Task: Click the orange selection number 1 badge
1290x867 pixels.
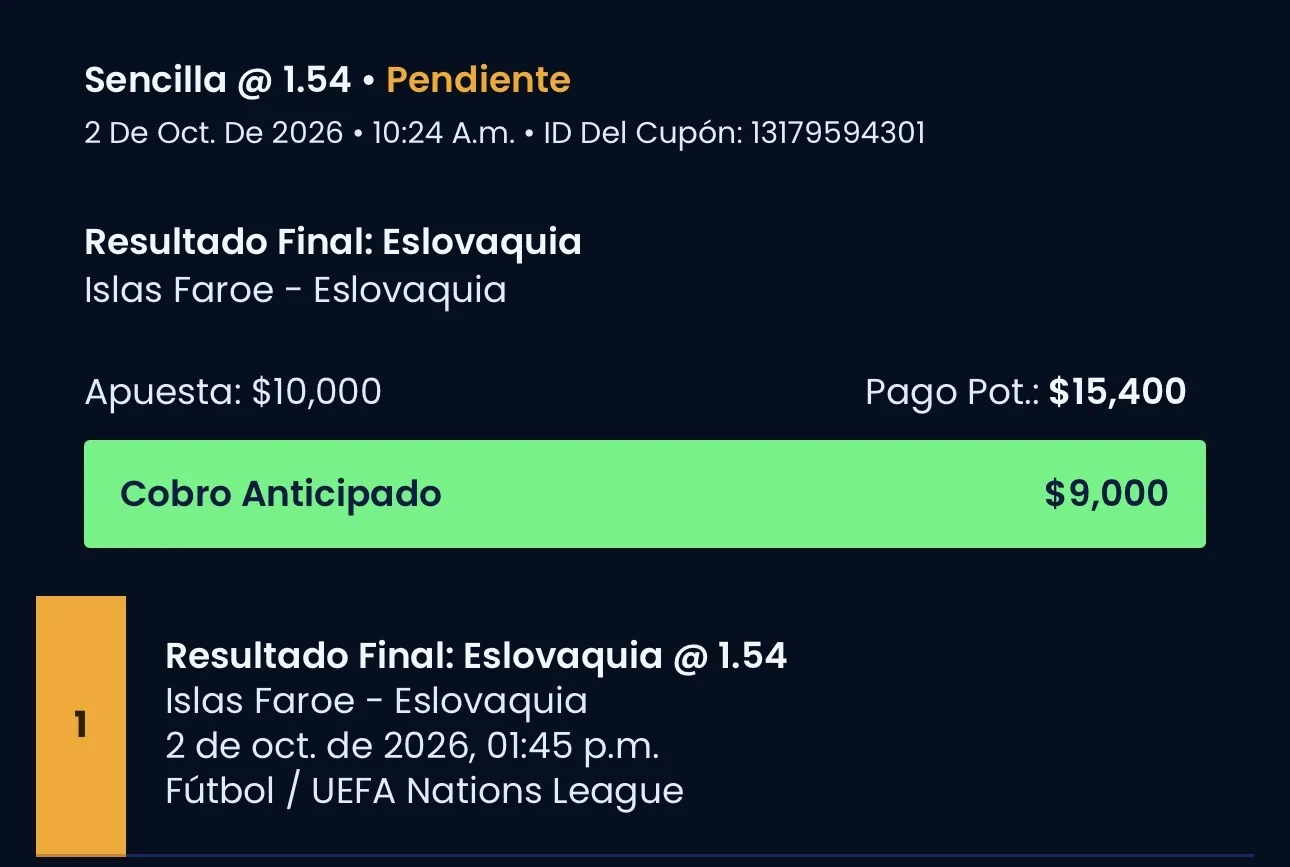Action: (81, 726)
